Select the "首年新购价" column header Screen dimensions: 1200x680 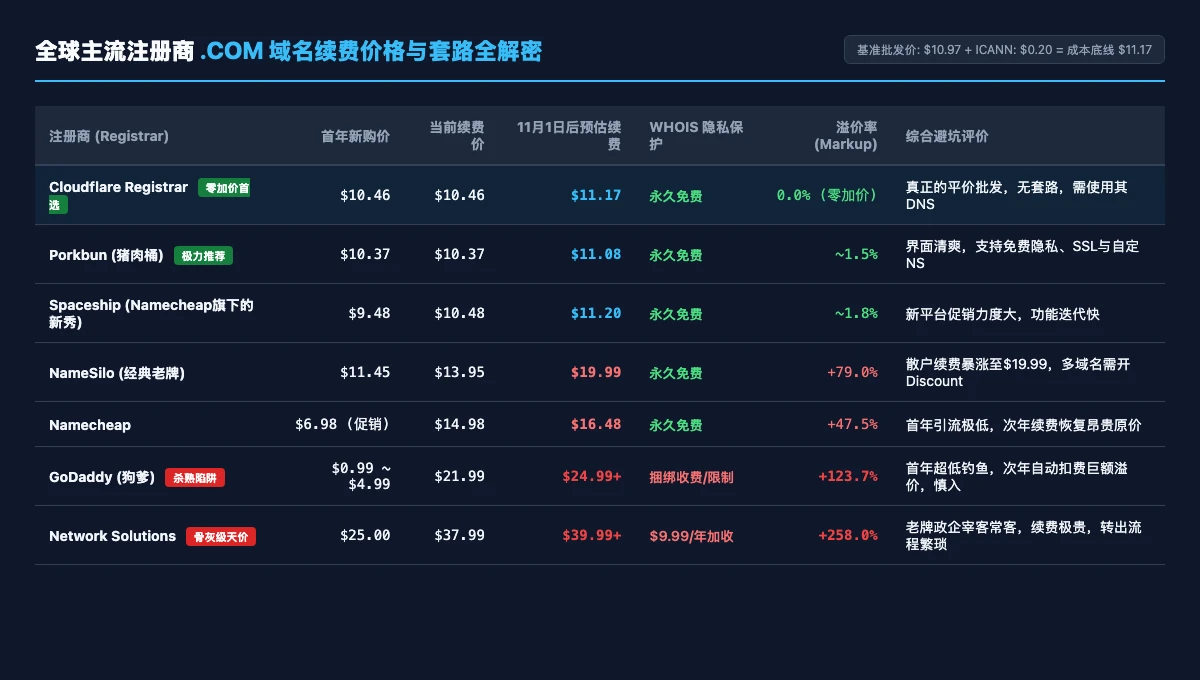coord(355,136)
